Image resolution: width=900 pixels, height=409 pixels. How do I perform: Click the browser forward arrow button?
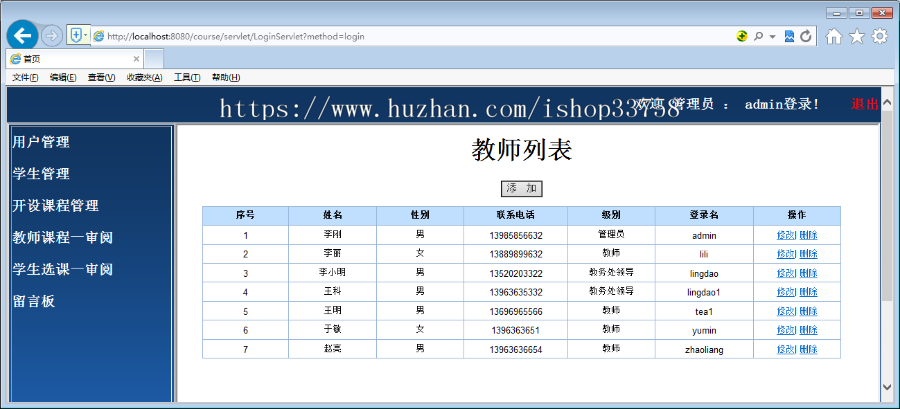pos(52,36)
